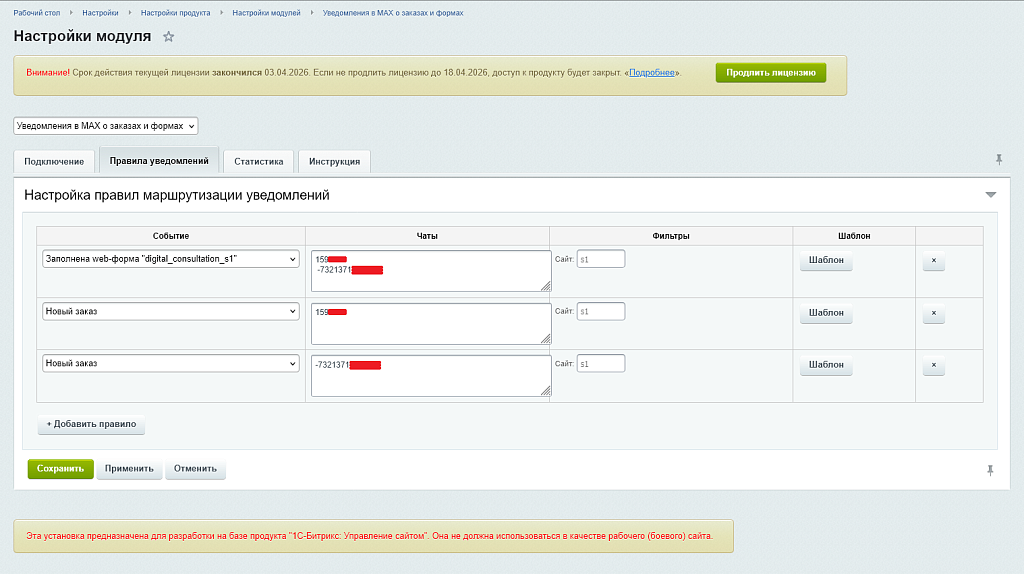The height and width of the screenshot is (574, 1024).
Task: Go to Настройки модулей in breadcrumbs
Action: point(267,13)
